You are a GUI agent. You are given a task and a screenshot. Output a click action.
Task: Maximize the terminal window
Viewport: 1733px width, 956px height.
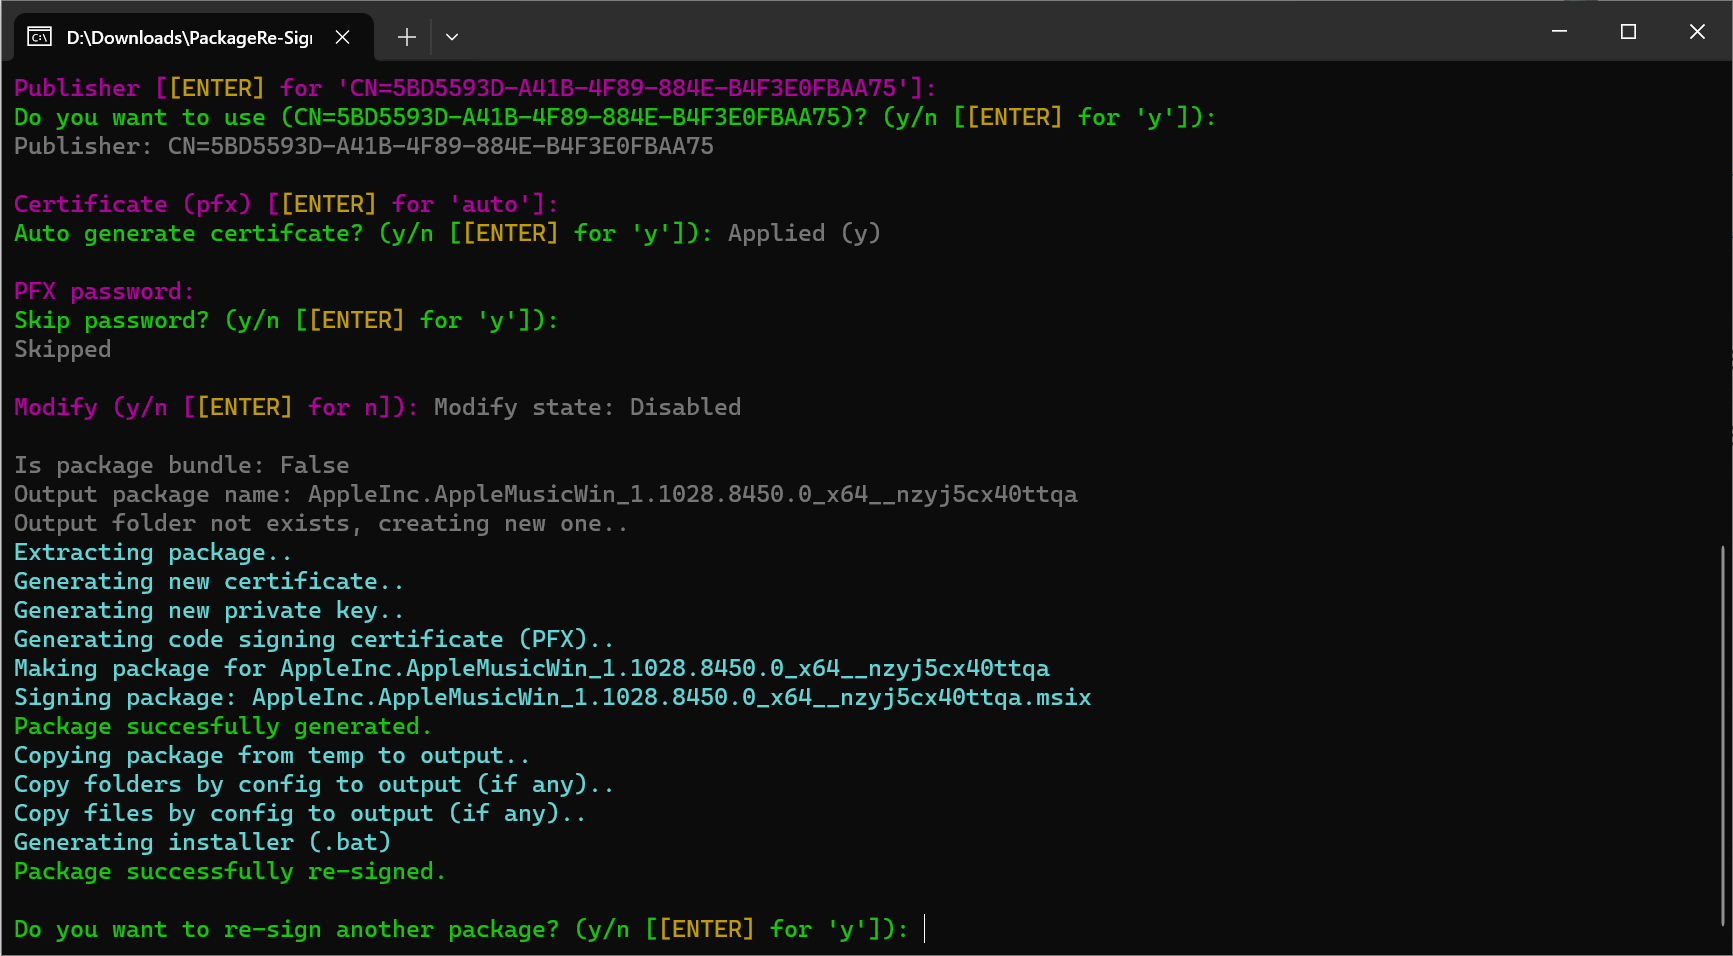1628,32
